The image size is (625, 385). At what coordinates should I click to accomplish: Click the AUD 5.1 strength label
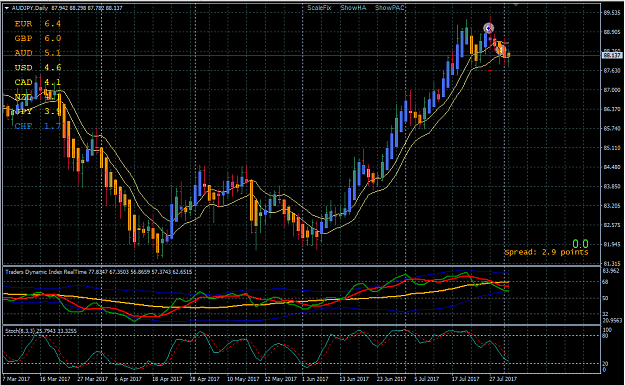[38, 53]
